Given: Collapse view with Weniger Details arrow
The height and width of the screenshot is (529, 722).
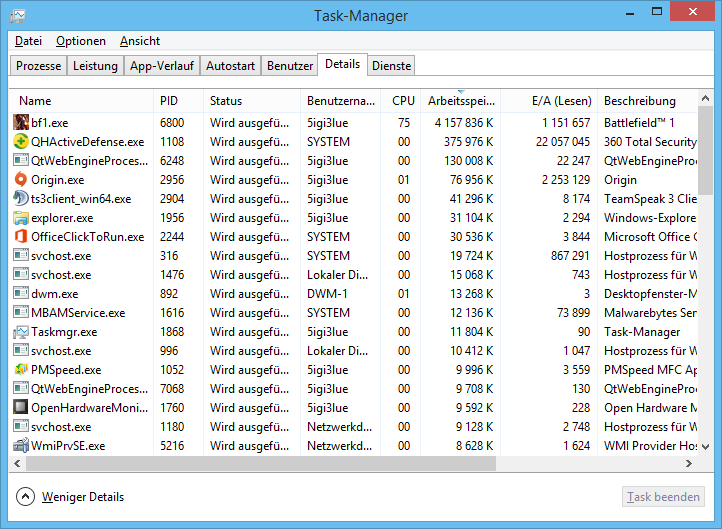Looking at the screenshot, I should [26, 497].
